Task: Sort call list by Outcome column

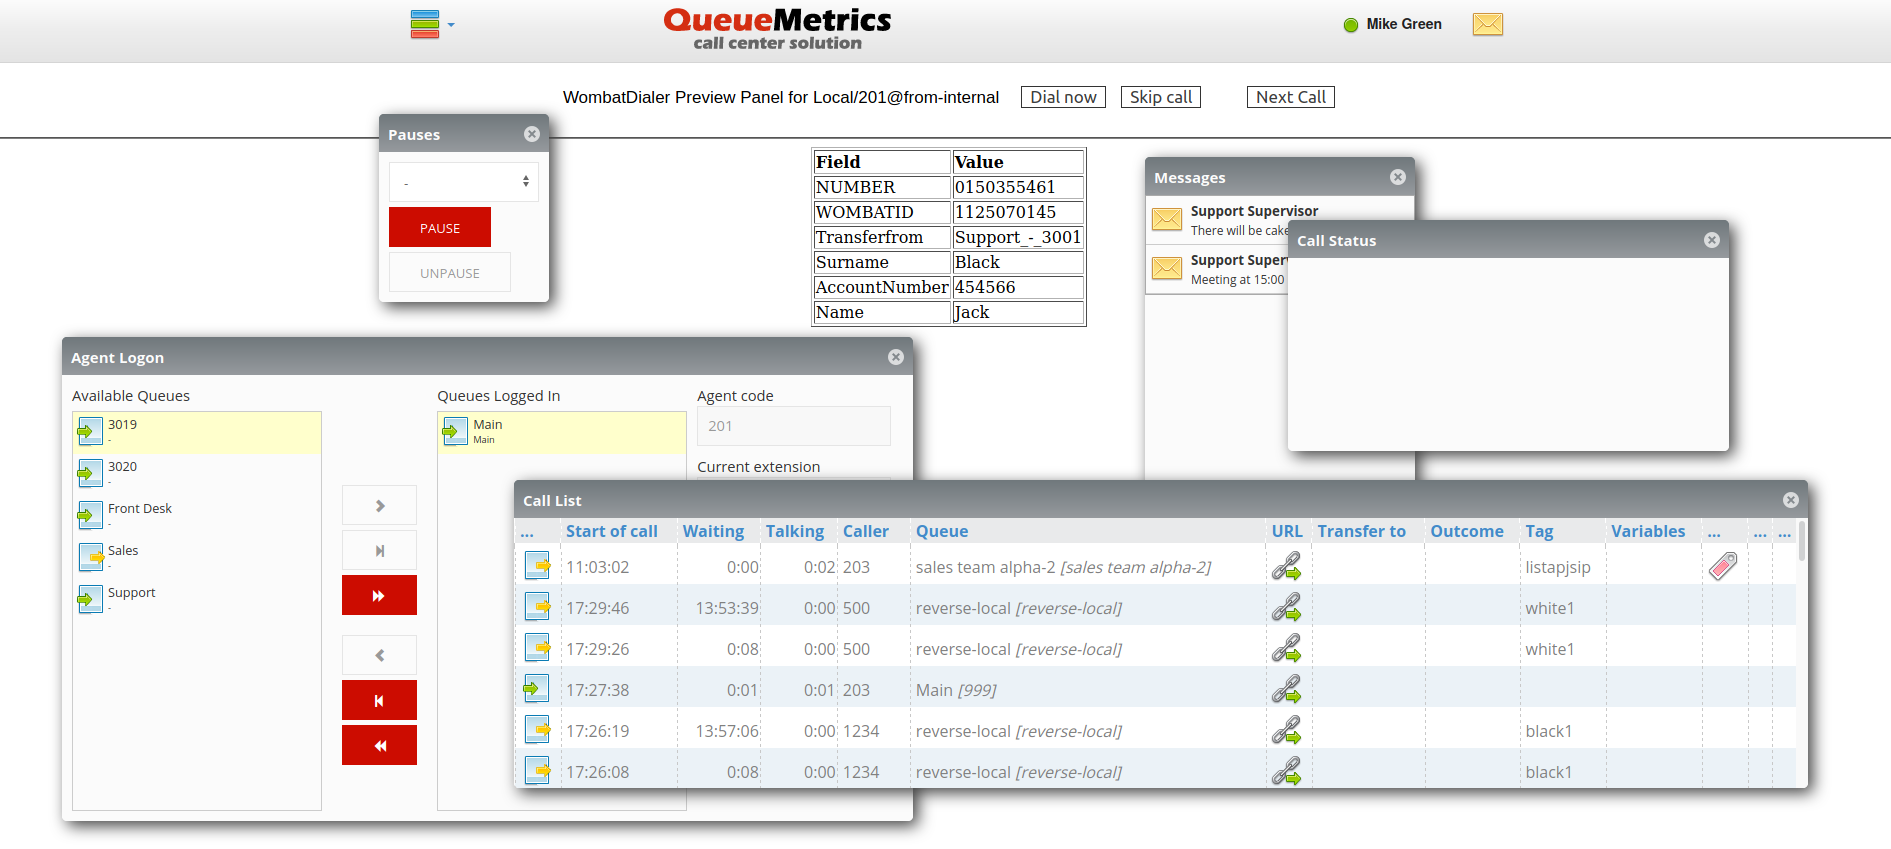Action: 1467,531
